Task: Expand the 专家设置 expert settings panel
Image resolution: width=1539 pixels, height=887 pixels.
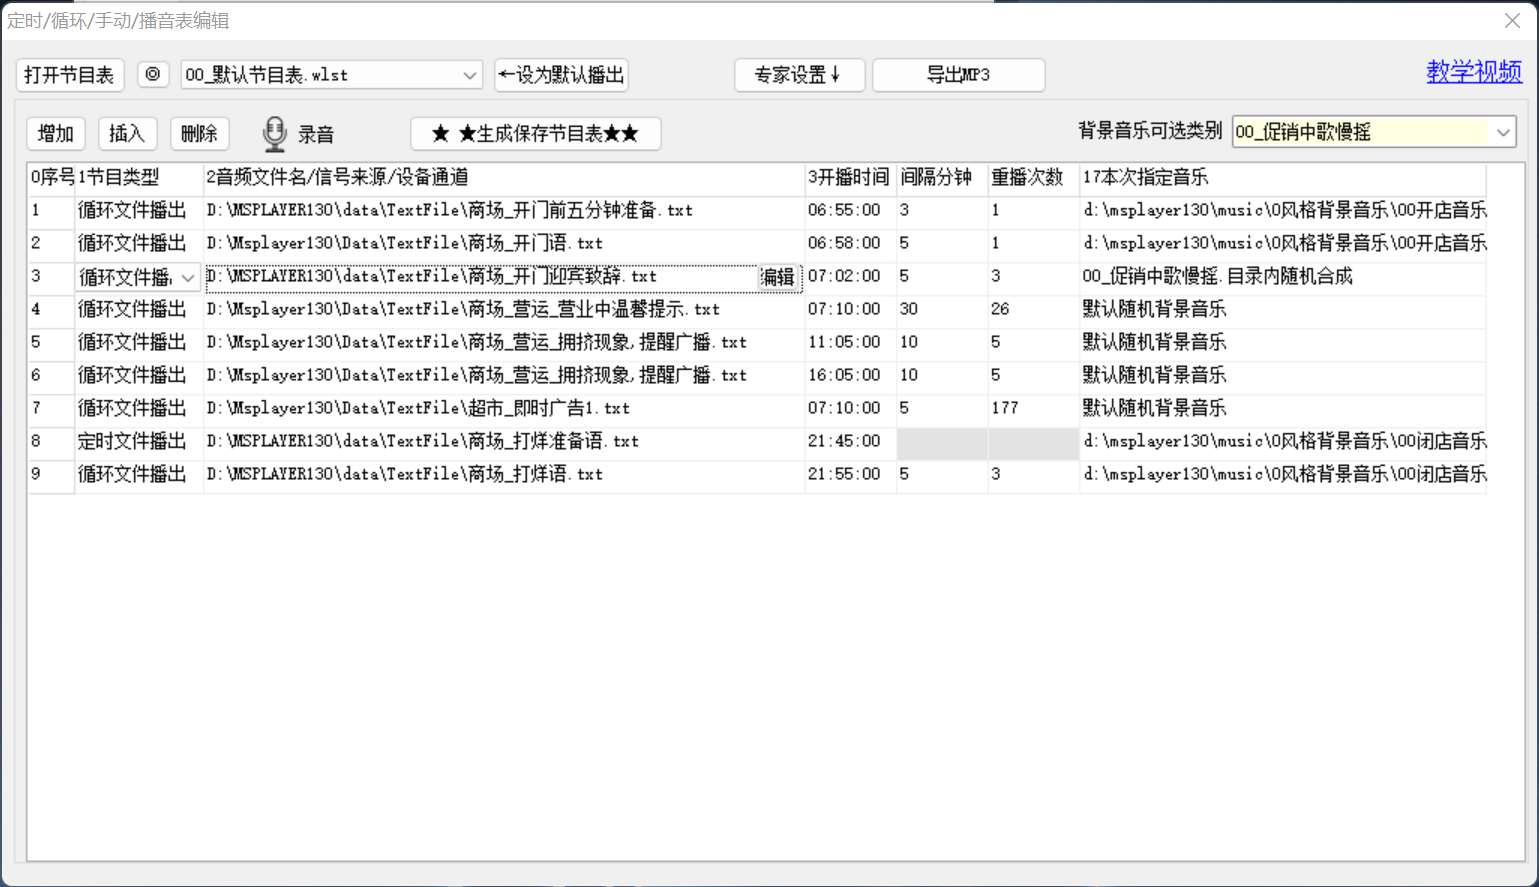Action: [799, 74]
